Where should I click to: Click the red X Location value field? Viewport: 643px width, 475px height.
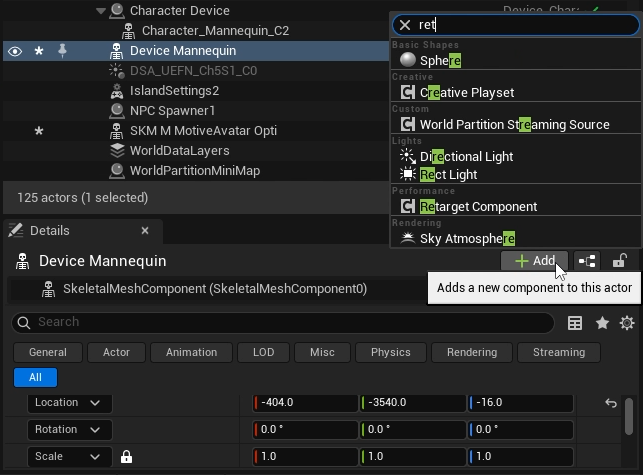pyautogui.click(x=303, y=403)
